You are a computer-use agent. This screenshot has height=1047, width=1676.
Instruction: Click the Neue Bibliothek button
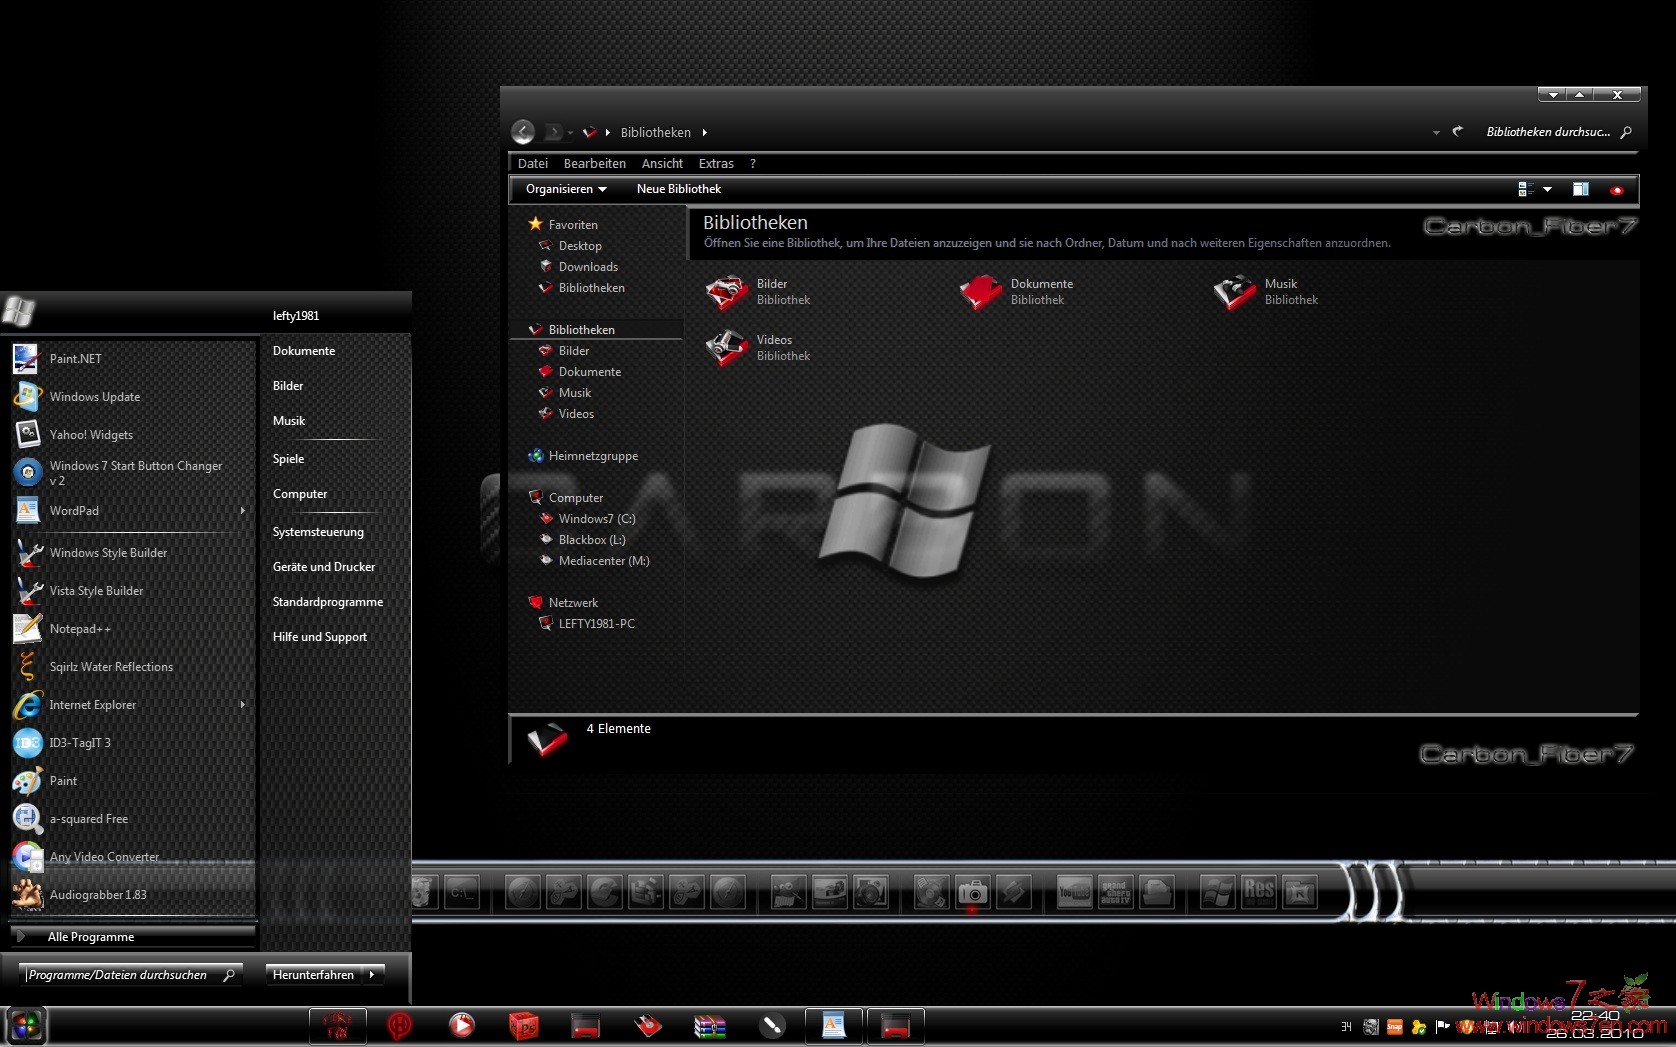678,189
